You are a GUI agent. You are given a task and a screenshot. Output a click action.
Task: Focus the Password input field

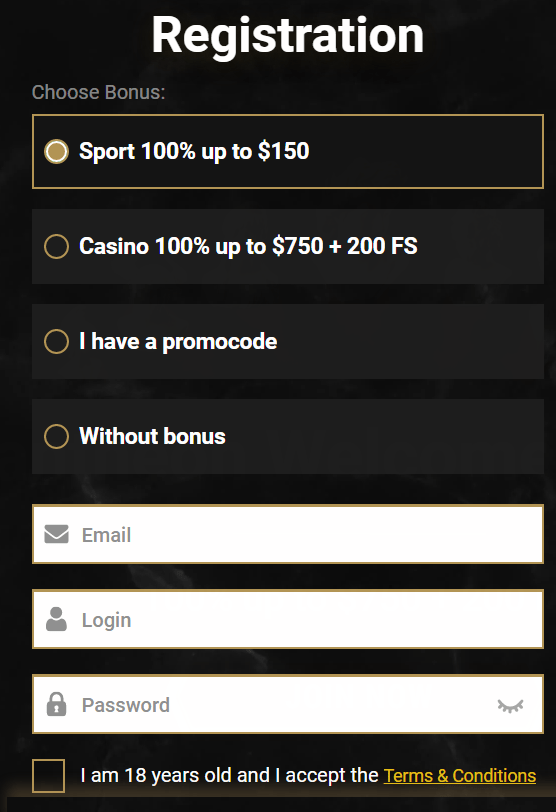coord(288,704)
